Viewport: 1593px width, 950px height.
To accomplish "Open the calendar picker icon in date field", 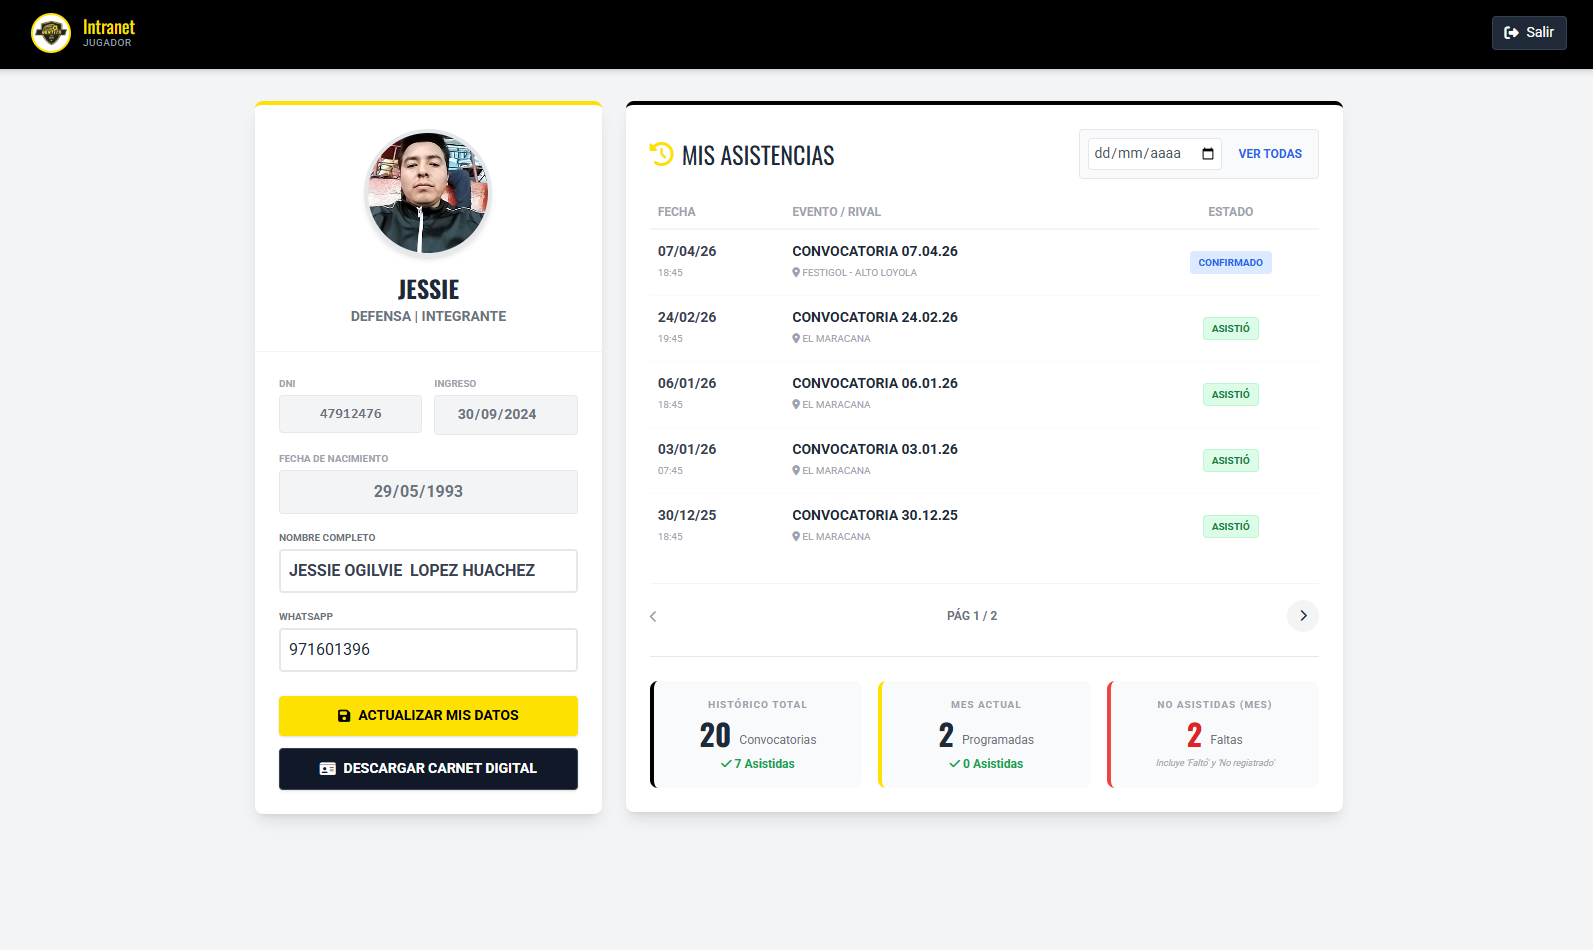I will (1207, 154).
